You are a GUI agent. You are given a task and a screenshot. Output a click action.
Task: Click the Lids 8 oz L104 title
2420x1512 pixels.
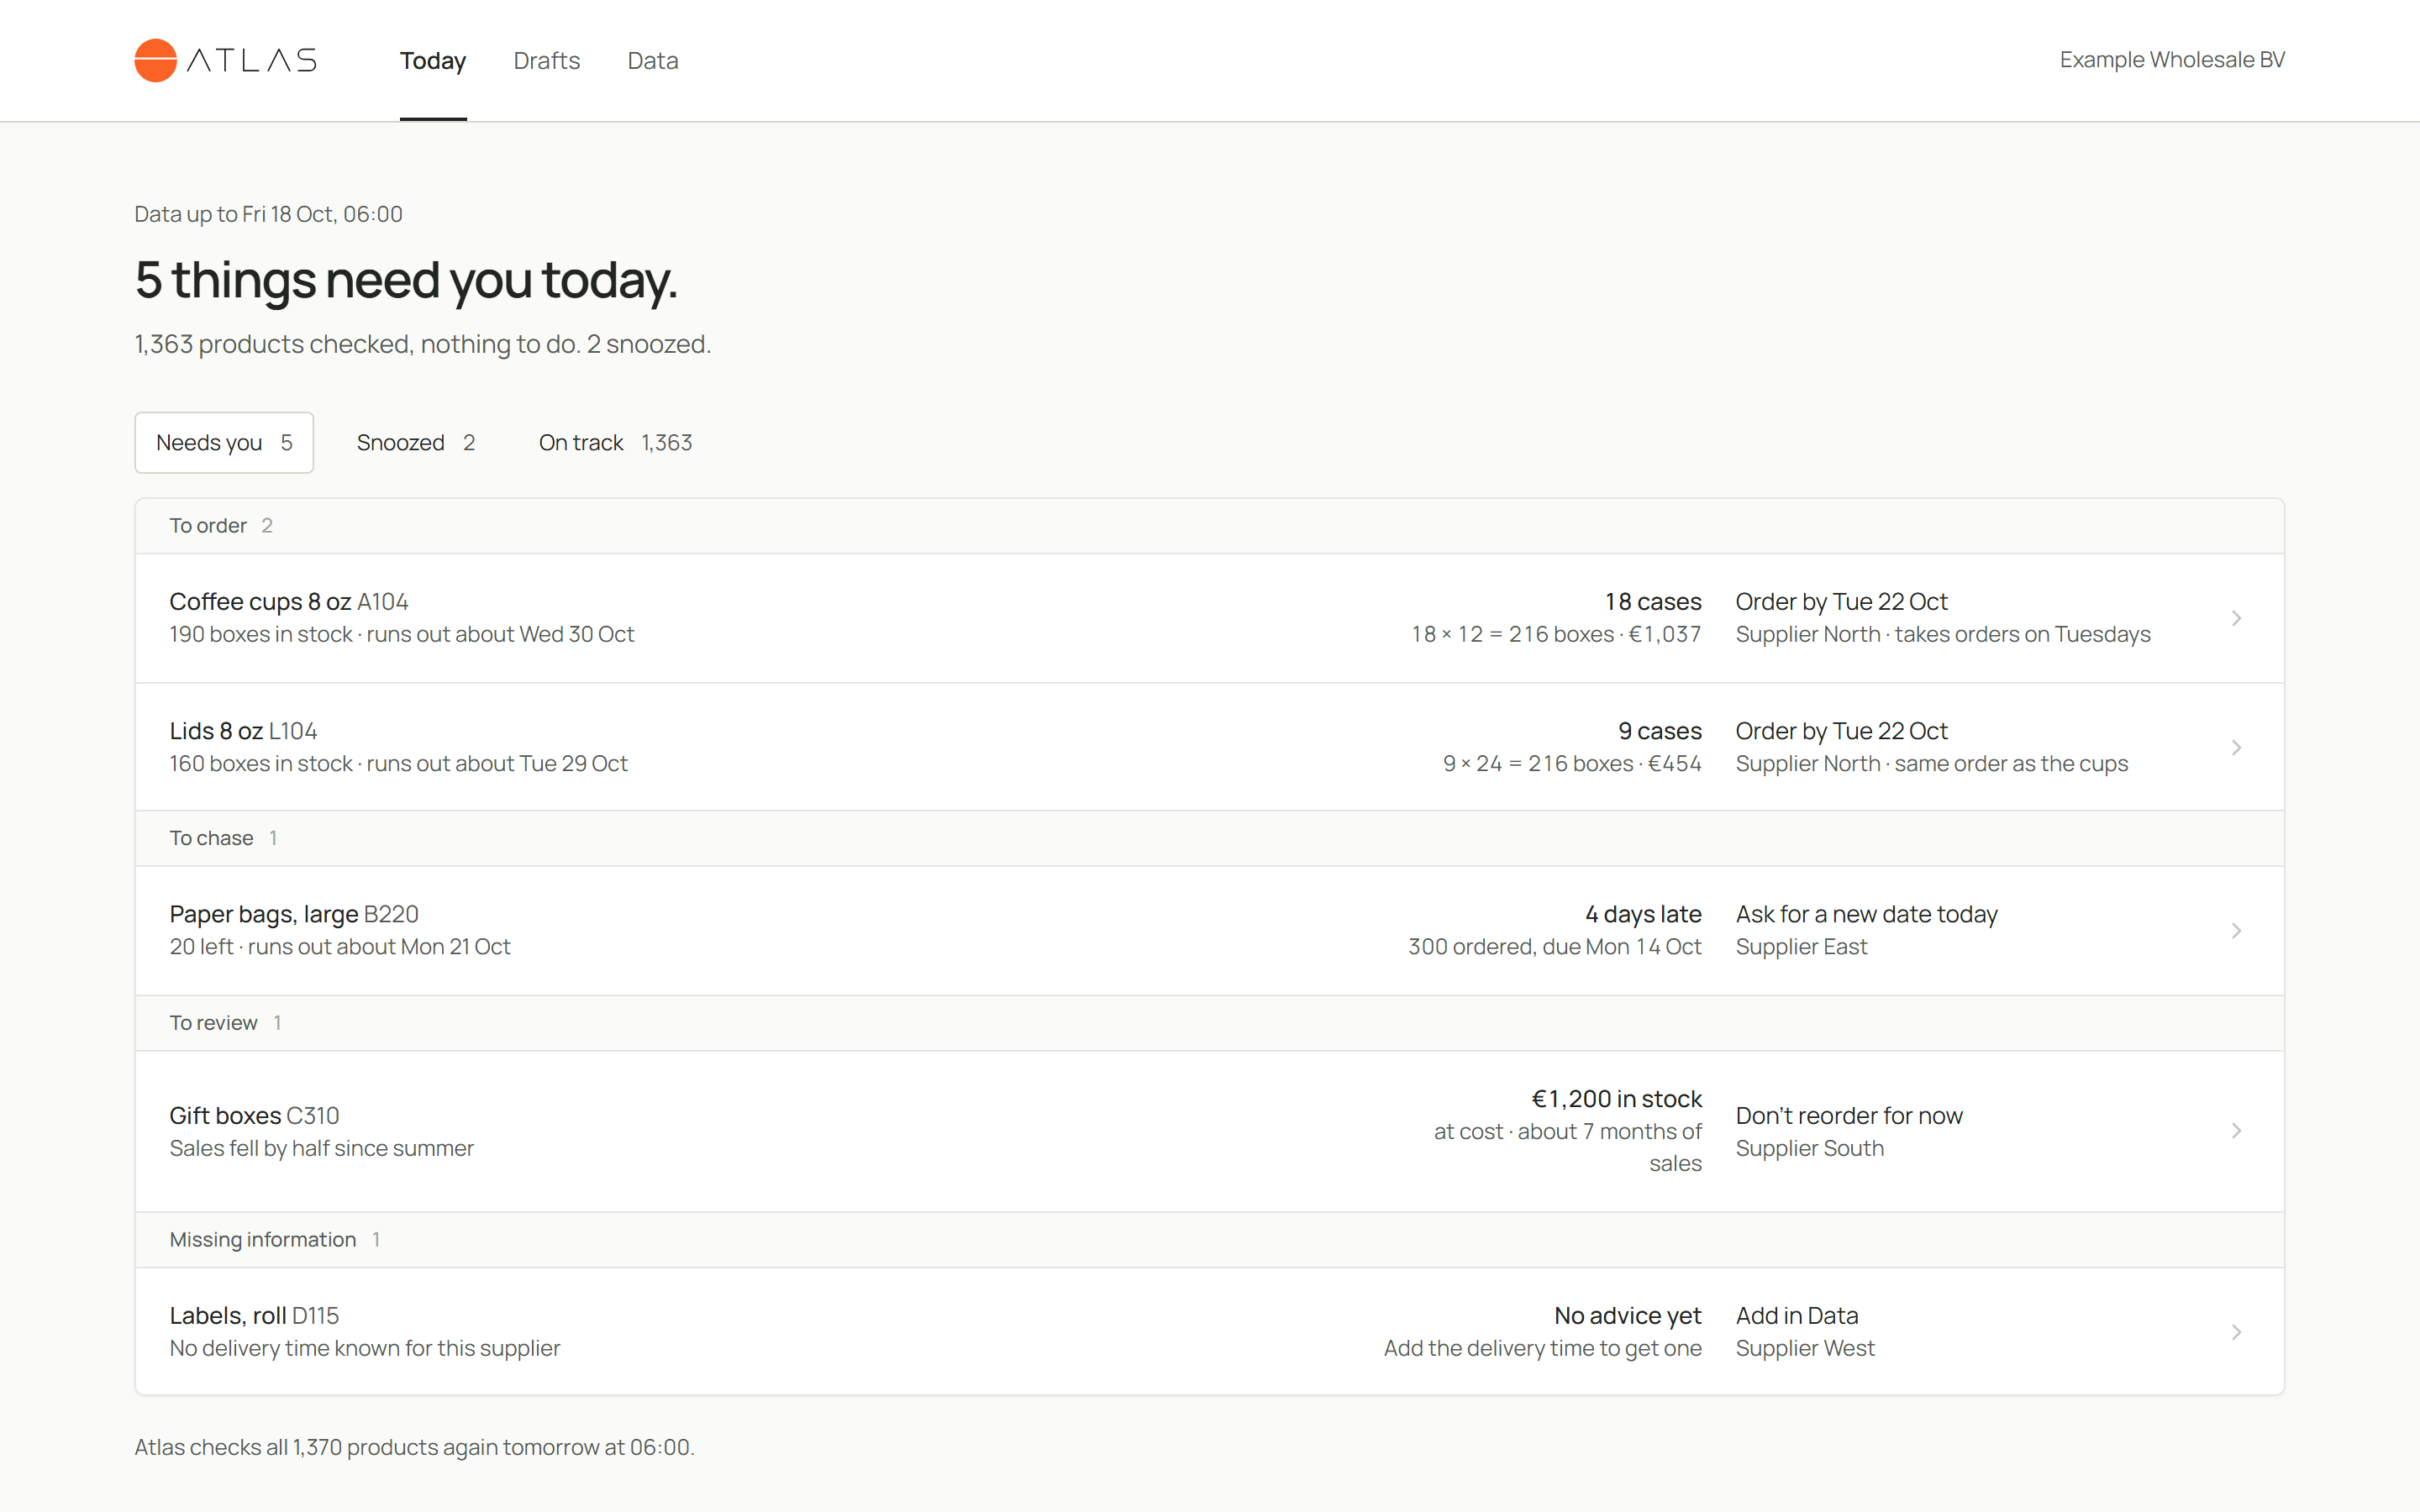point(243,731)
